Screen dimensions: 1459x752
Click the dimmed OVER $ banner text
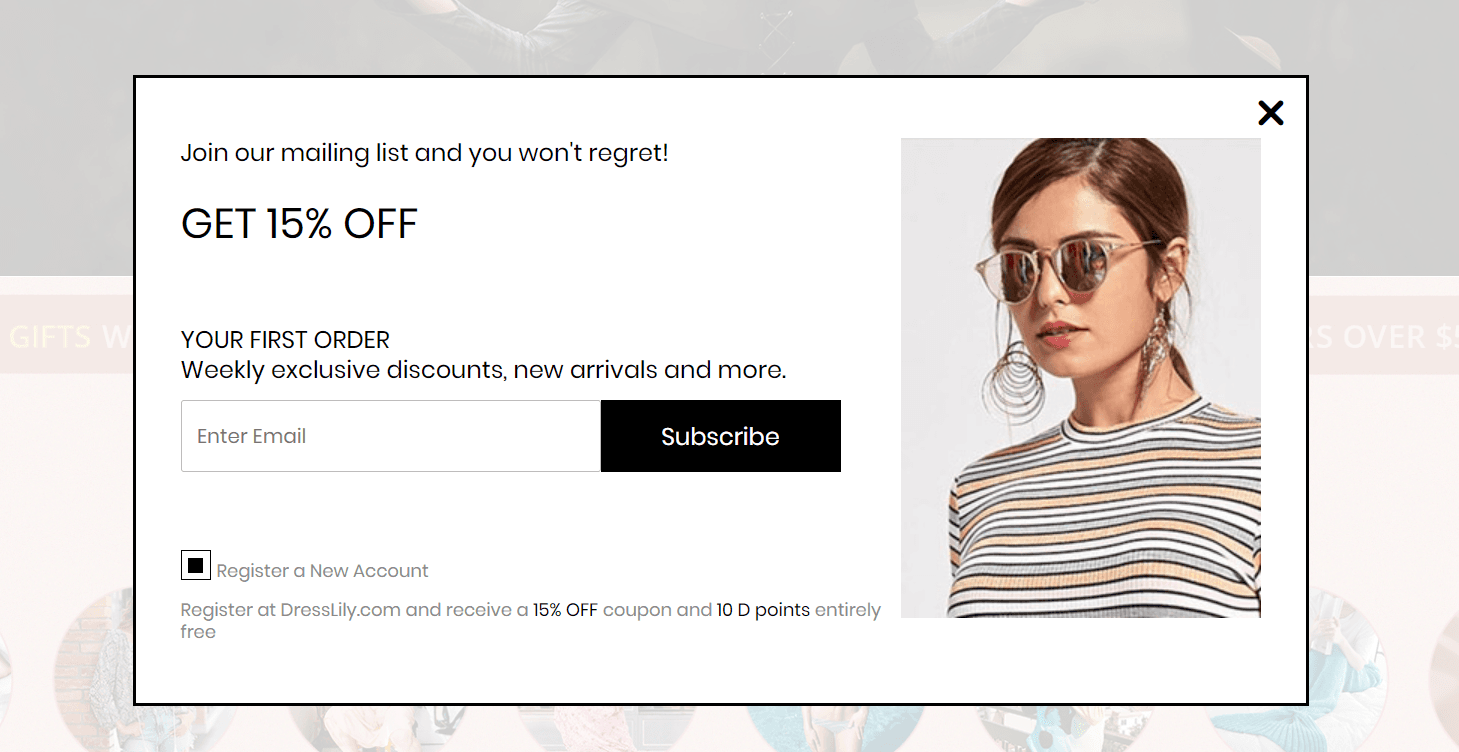pos(1384,337)
